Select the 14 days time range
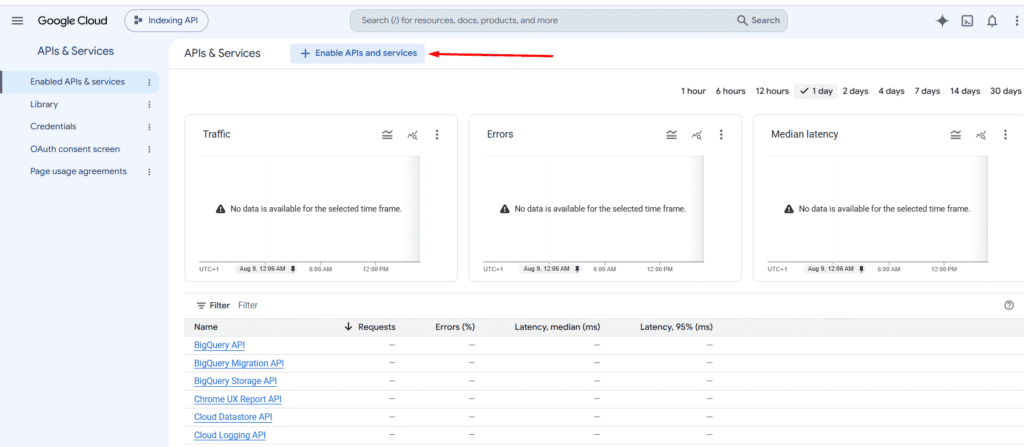The width and height of the screenshot is (1024, 447). 965,91
